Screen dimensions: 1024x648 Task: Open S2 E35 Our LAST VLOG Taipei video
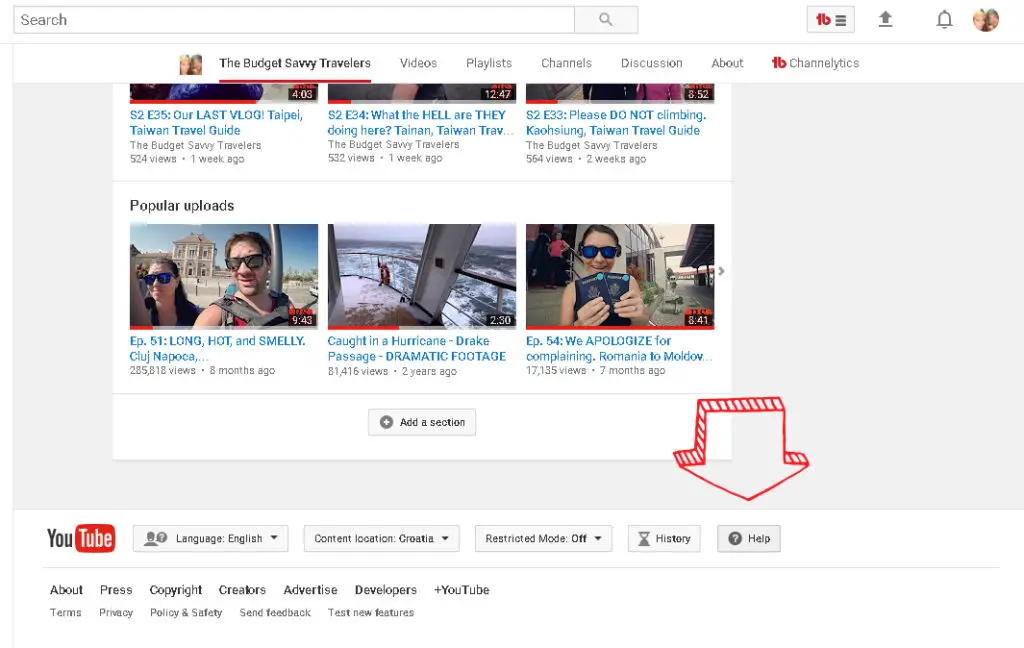point(216,122)
